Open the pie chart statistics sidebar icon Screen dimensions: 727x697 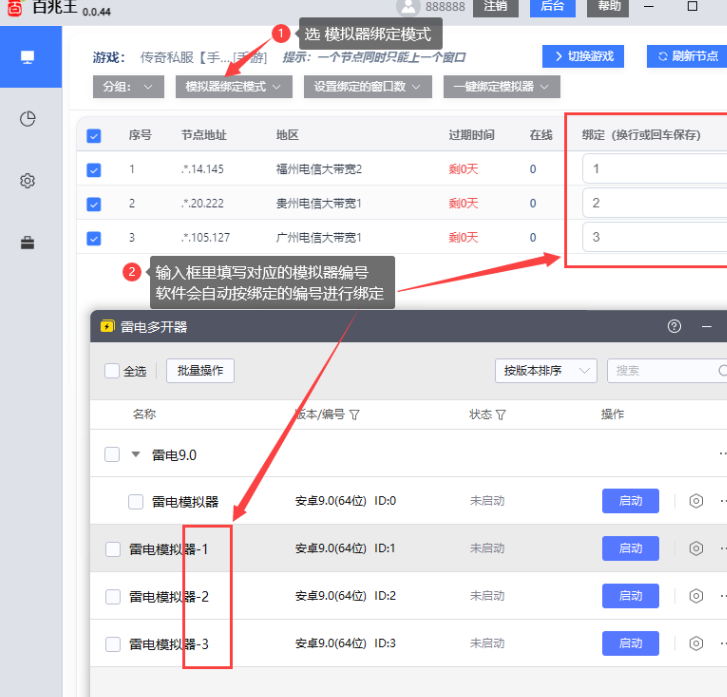pyautogui.click(x=28, y=119)
